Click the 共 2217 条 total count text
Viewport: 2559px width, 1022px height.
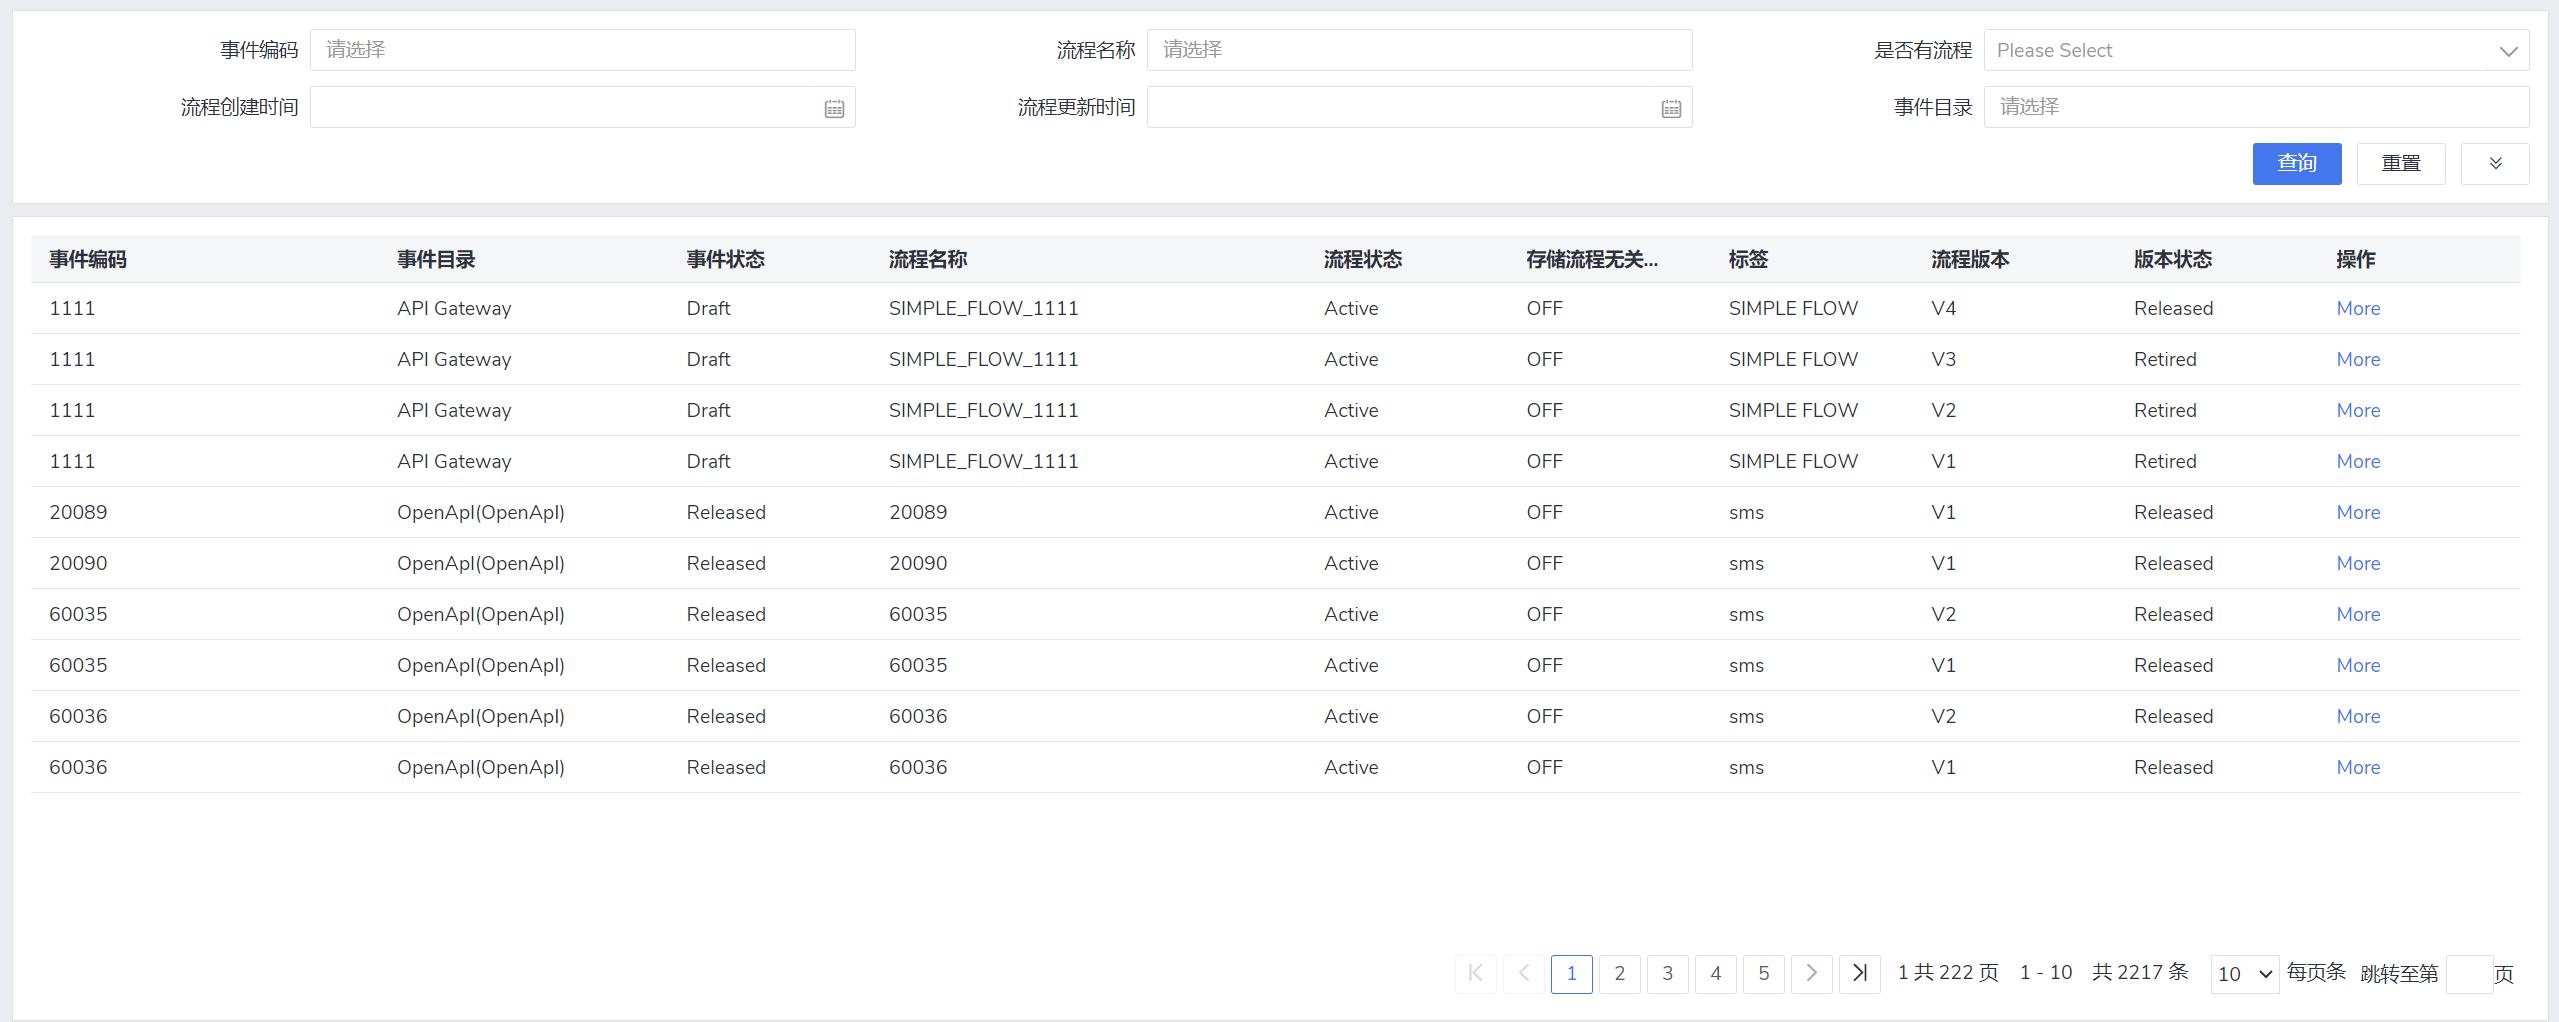[x=2140, y=972]
